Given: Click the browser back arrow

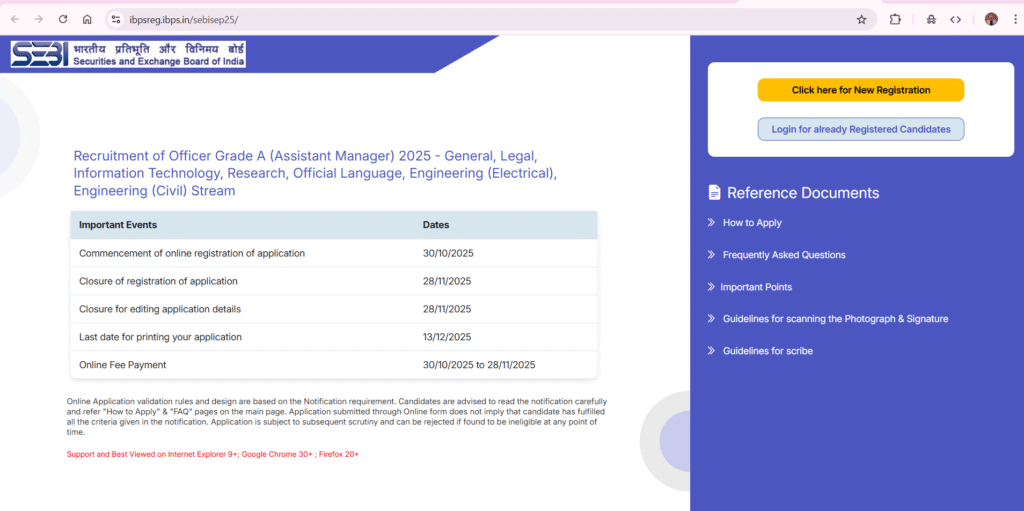Looking at the screenshot, I should (x=14, y=19).
